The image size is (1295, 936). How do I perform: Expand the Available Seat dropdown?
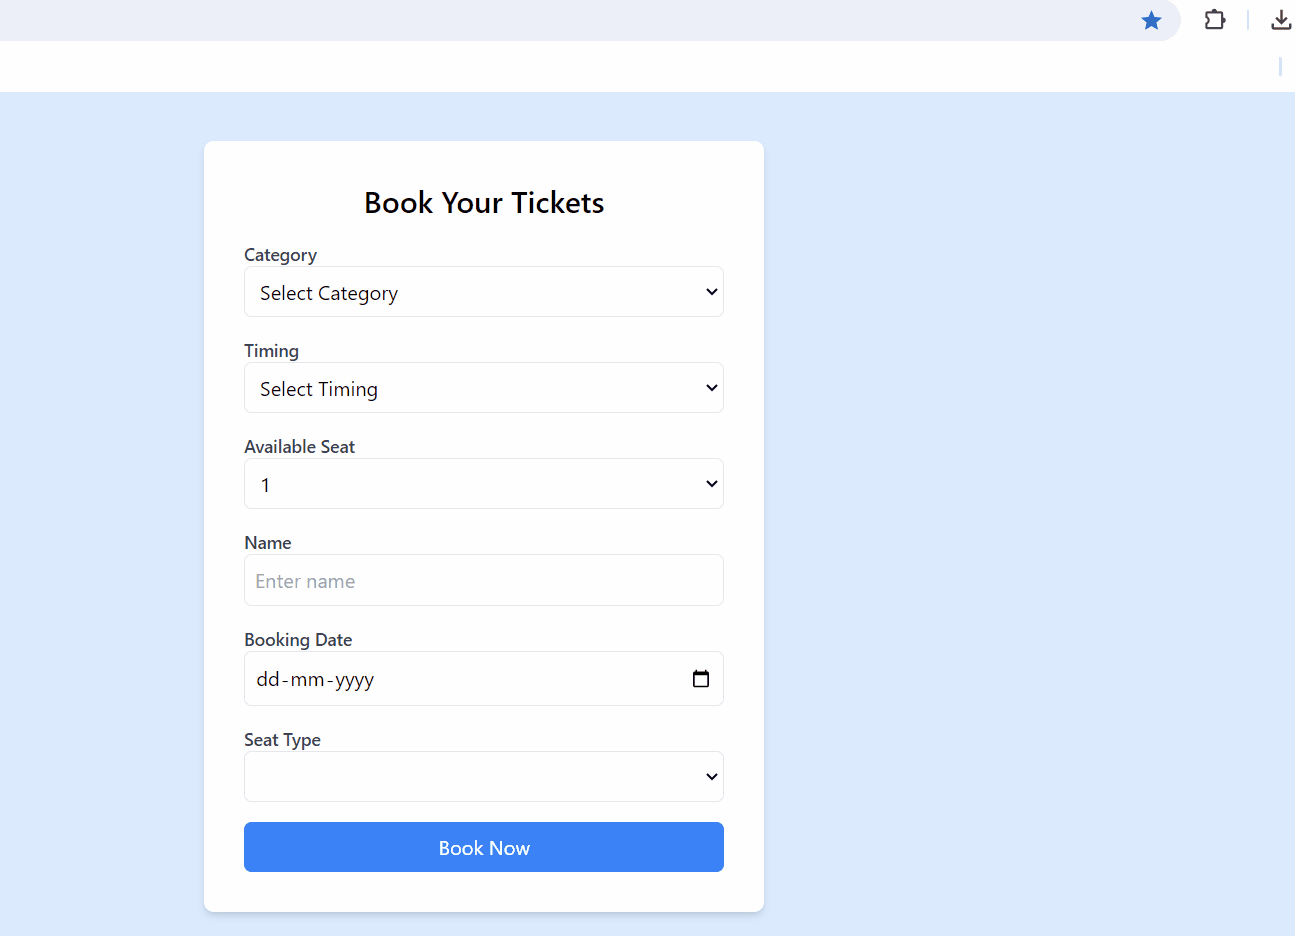(x=483, y=484)
